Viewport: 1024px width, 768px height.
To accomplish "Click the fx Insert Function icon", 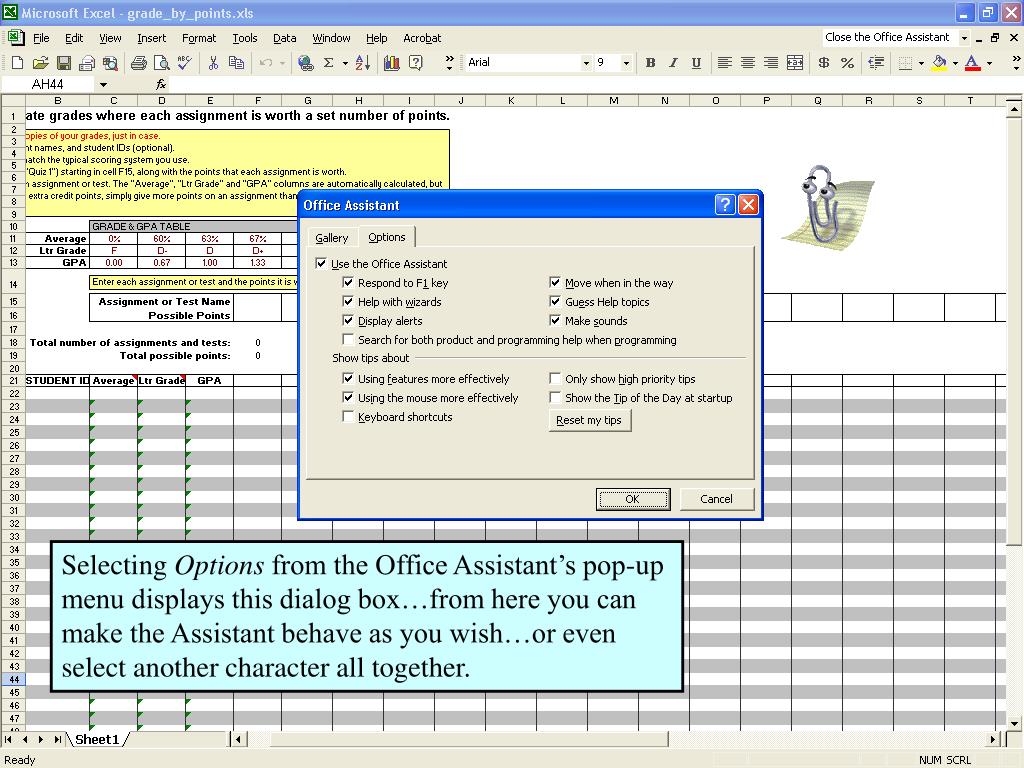I will pos(161,84).
